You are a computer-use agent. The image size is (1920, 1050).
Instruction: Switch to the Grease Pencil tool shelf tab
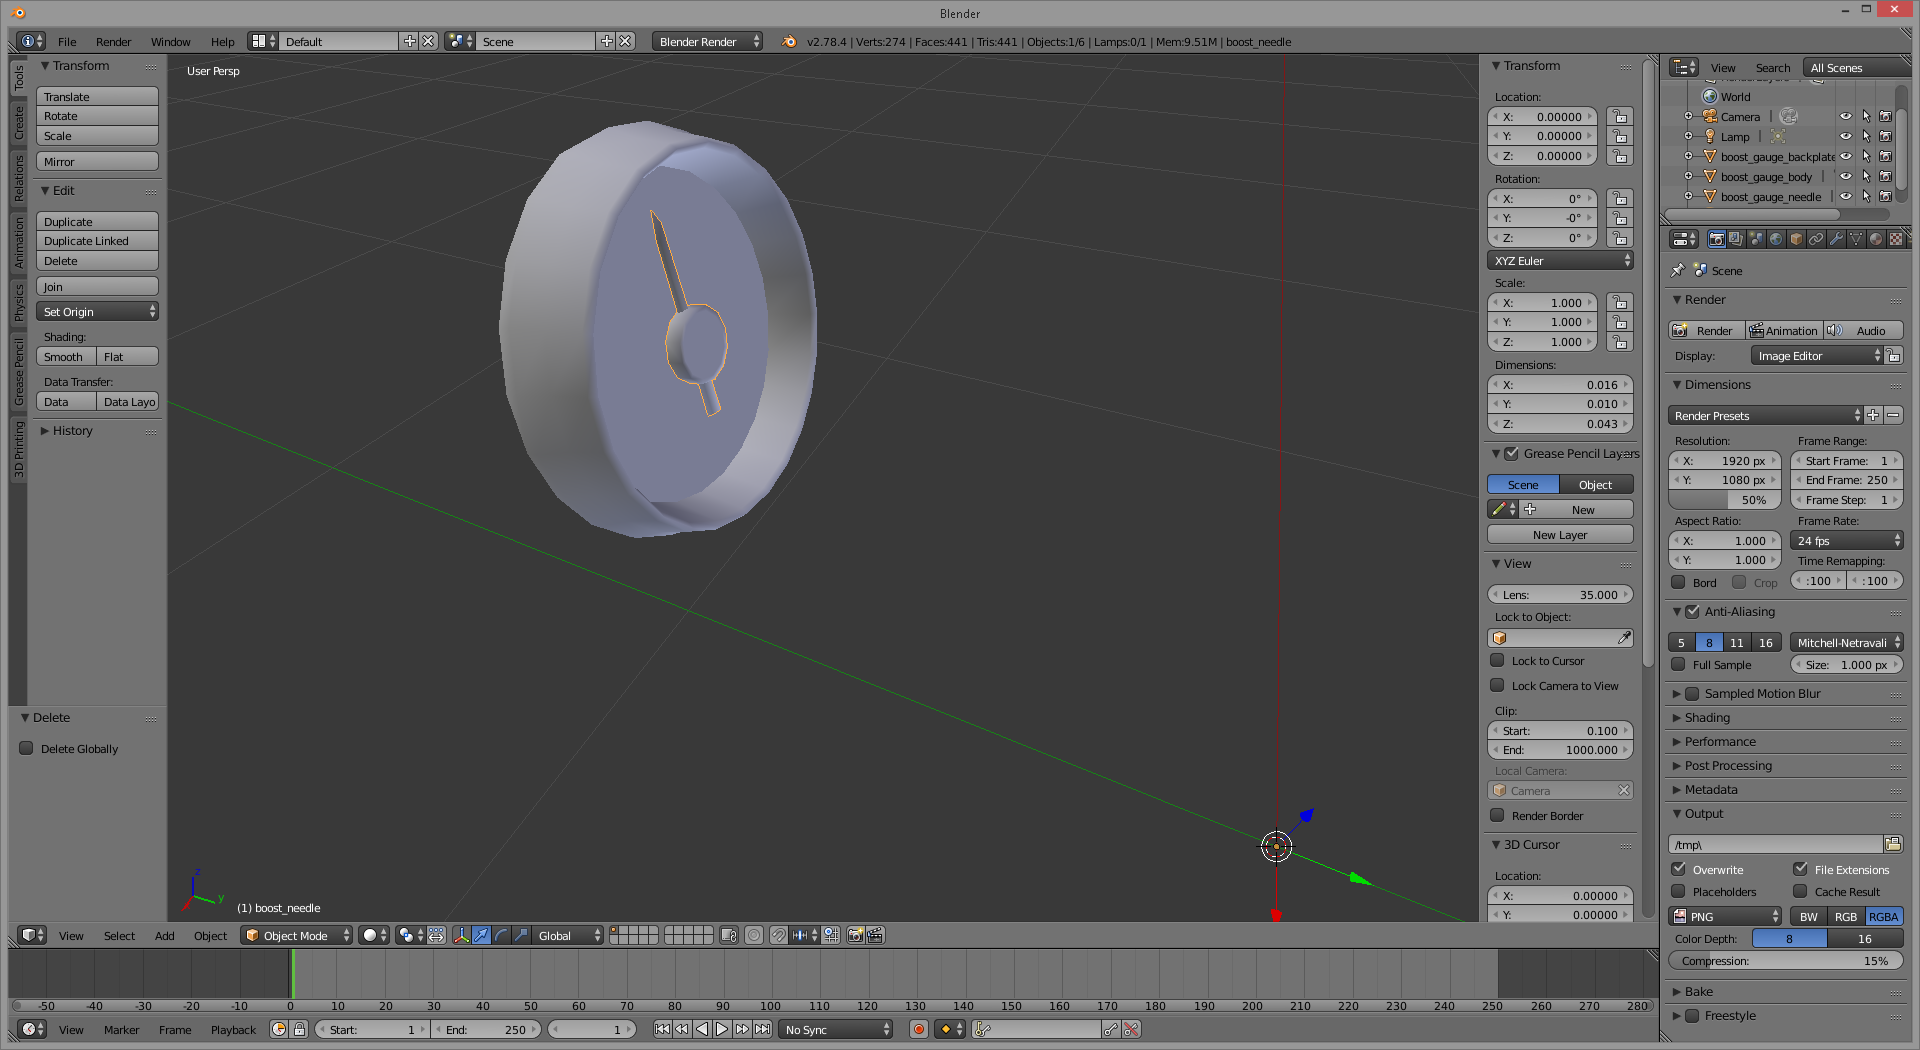coord(18,372)
